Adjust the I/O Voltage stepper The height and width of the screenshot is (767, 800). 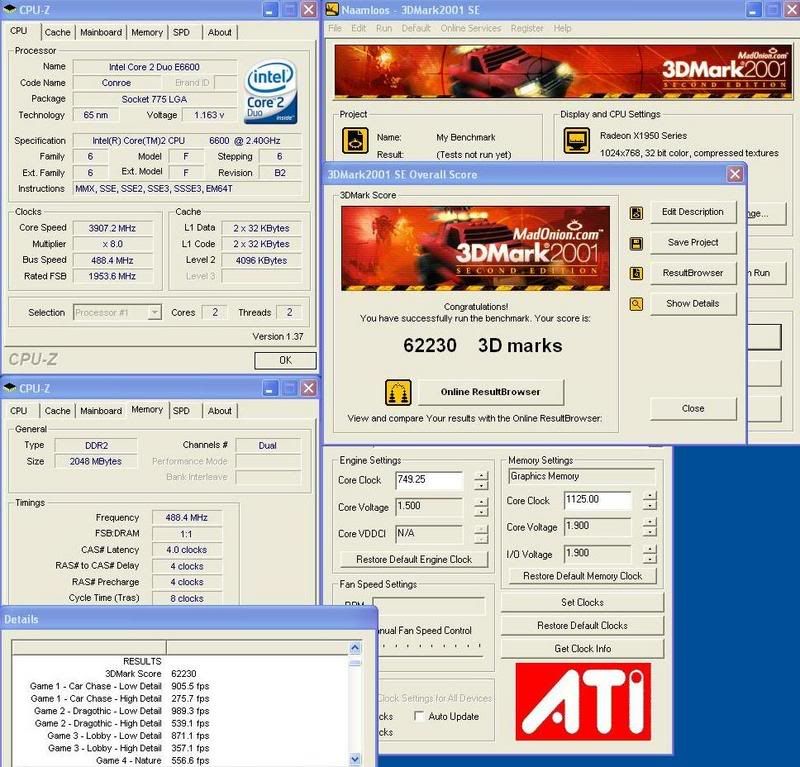[649, 554]
